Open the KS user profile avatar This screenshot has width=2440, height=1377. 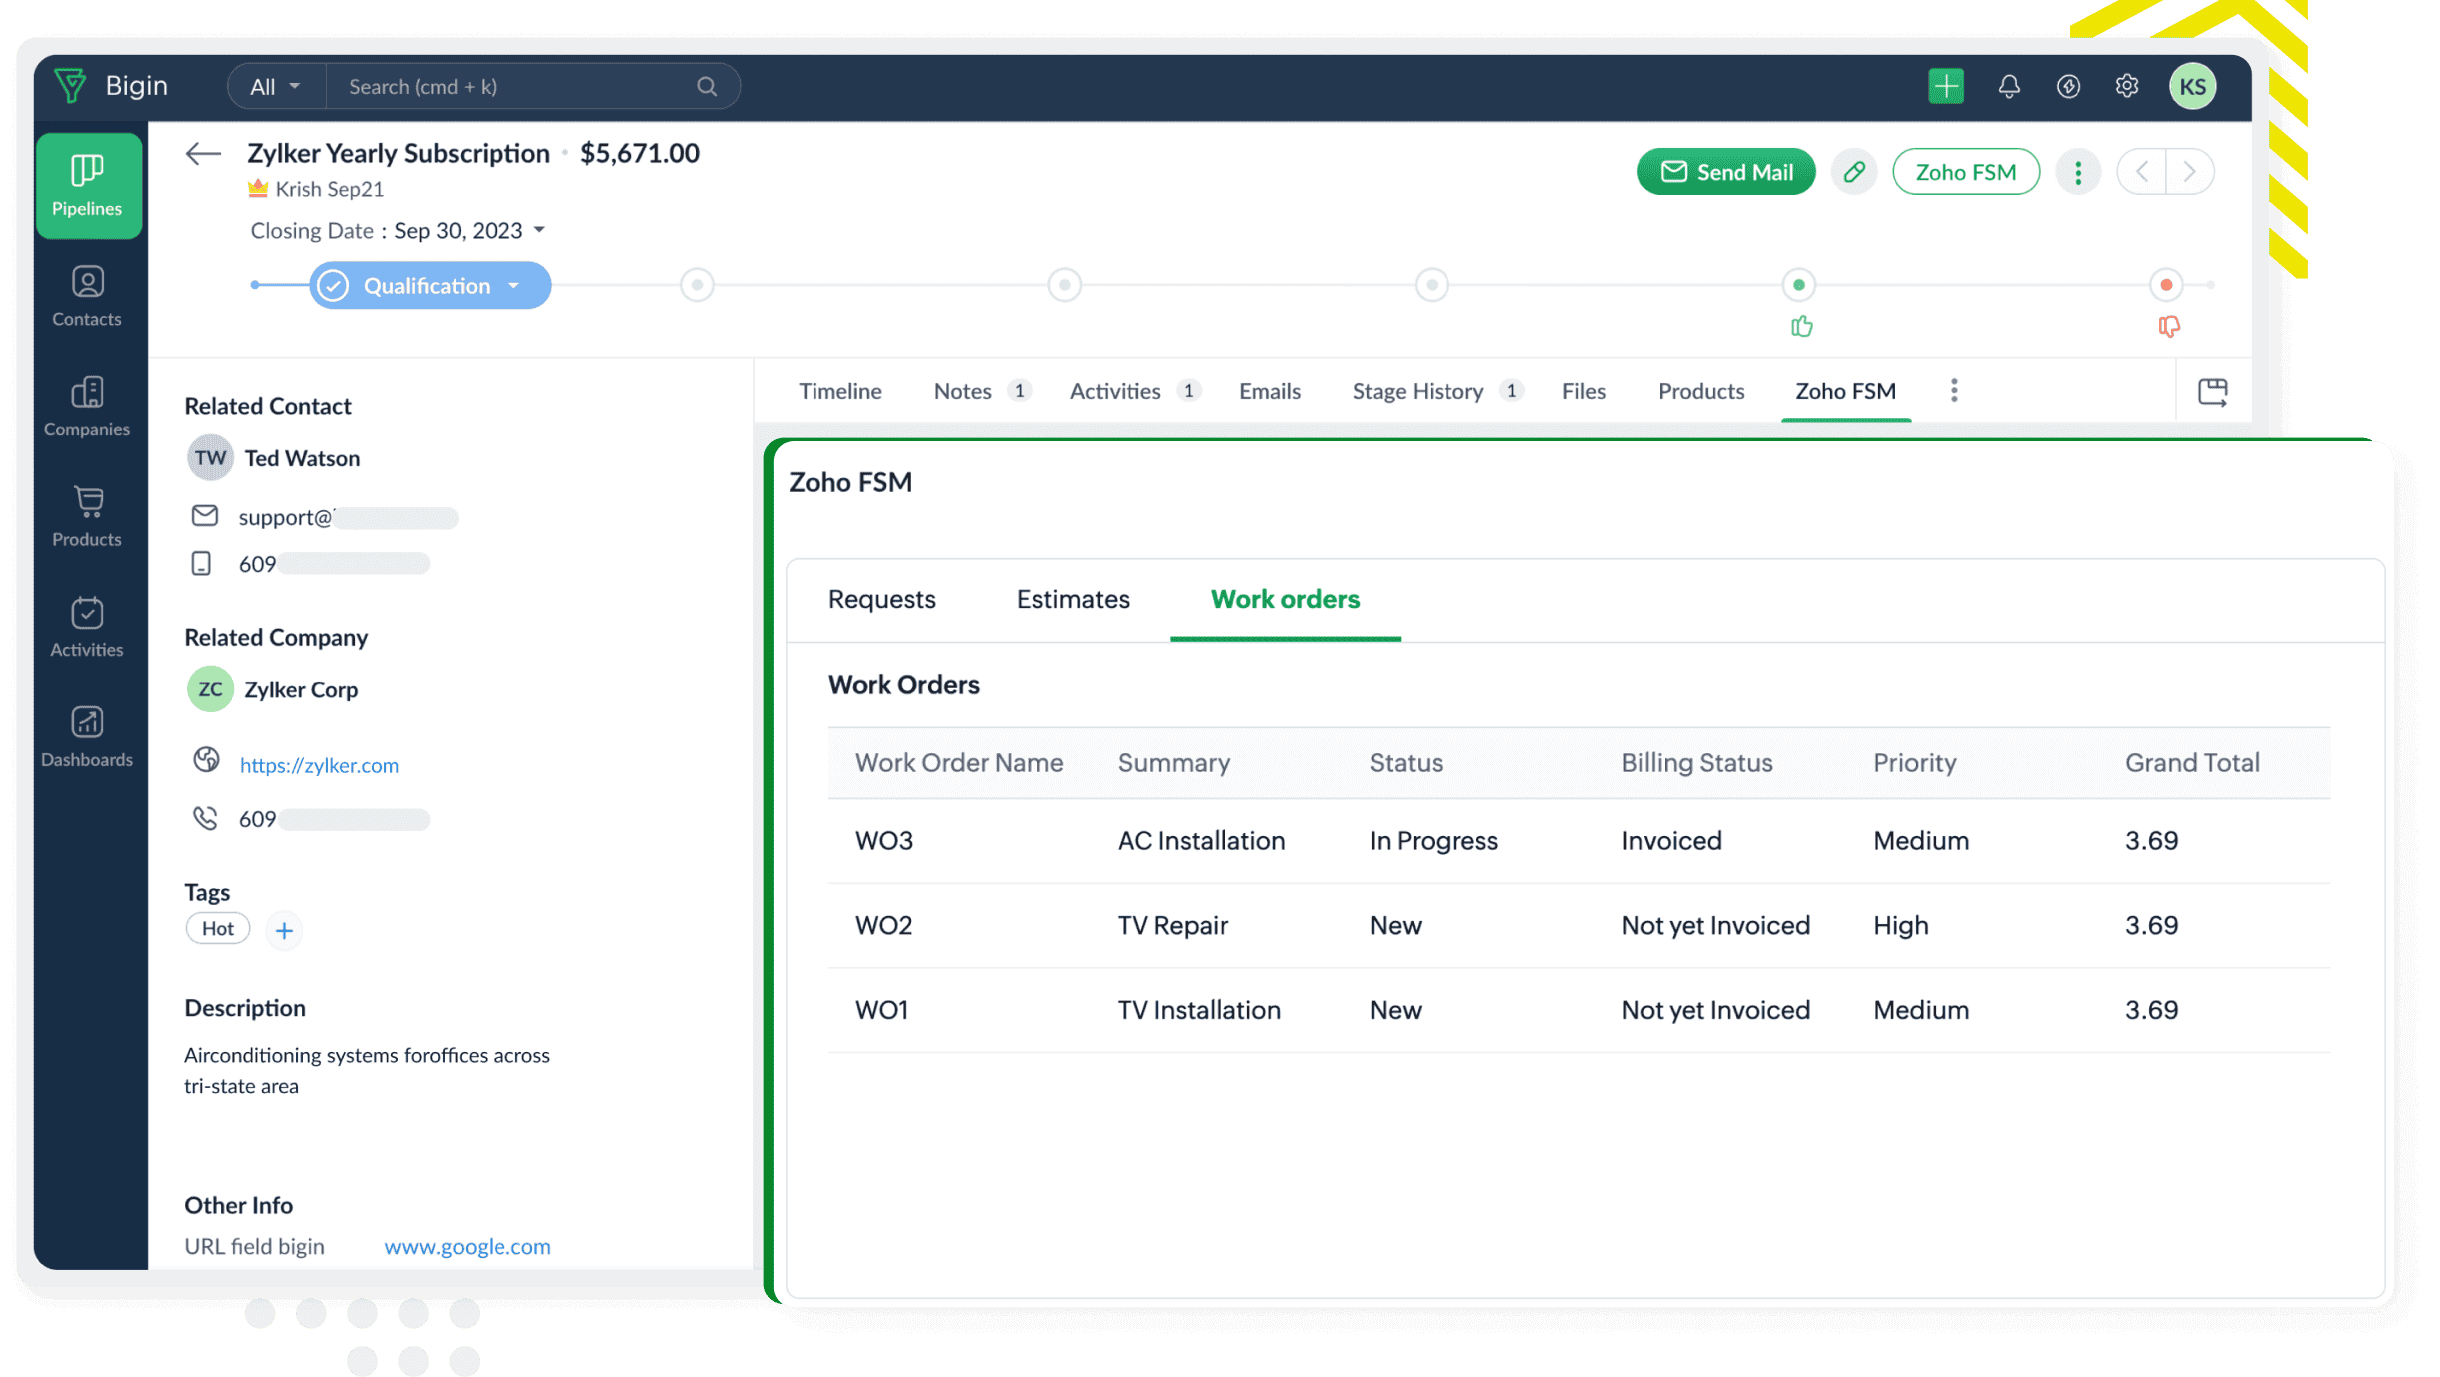[x=2192, y=87]
